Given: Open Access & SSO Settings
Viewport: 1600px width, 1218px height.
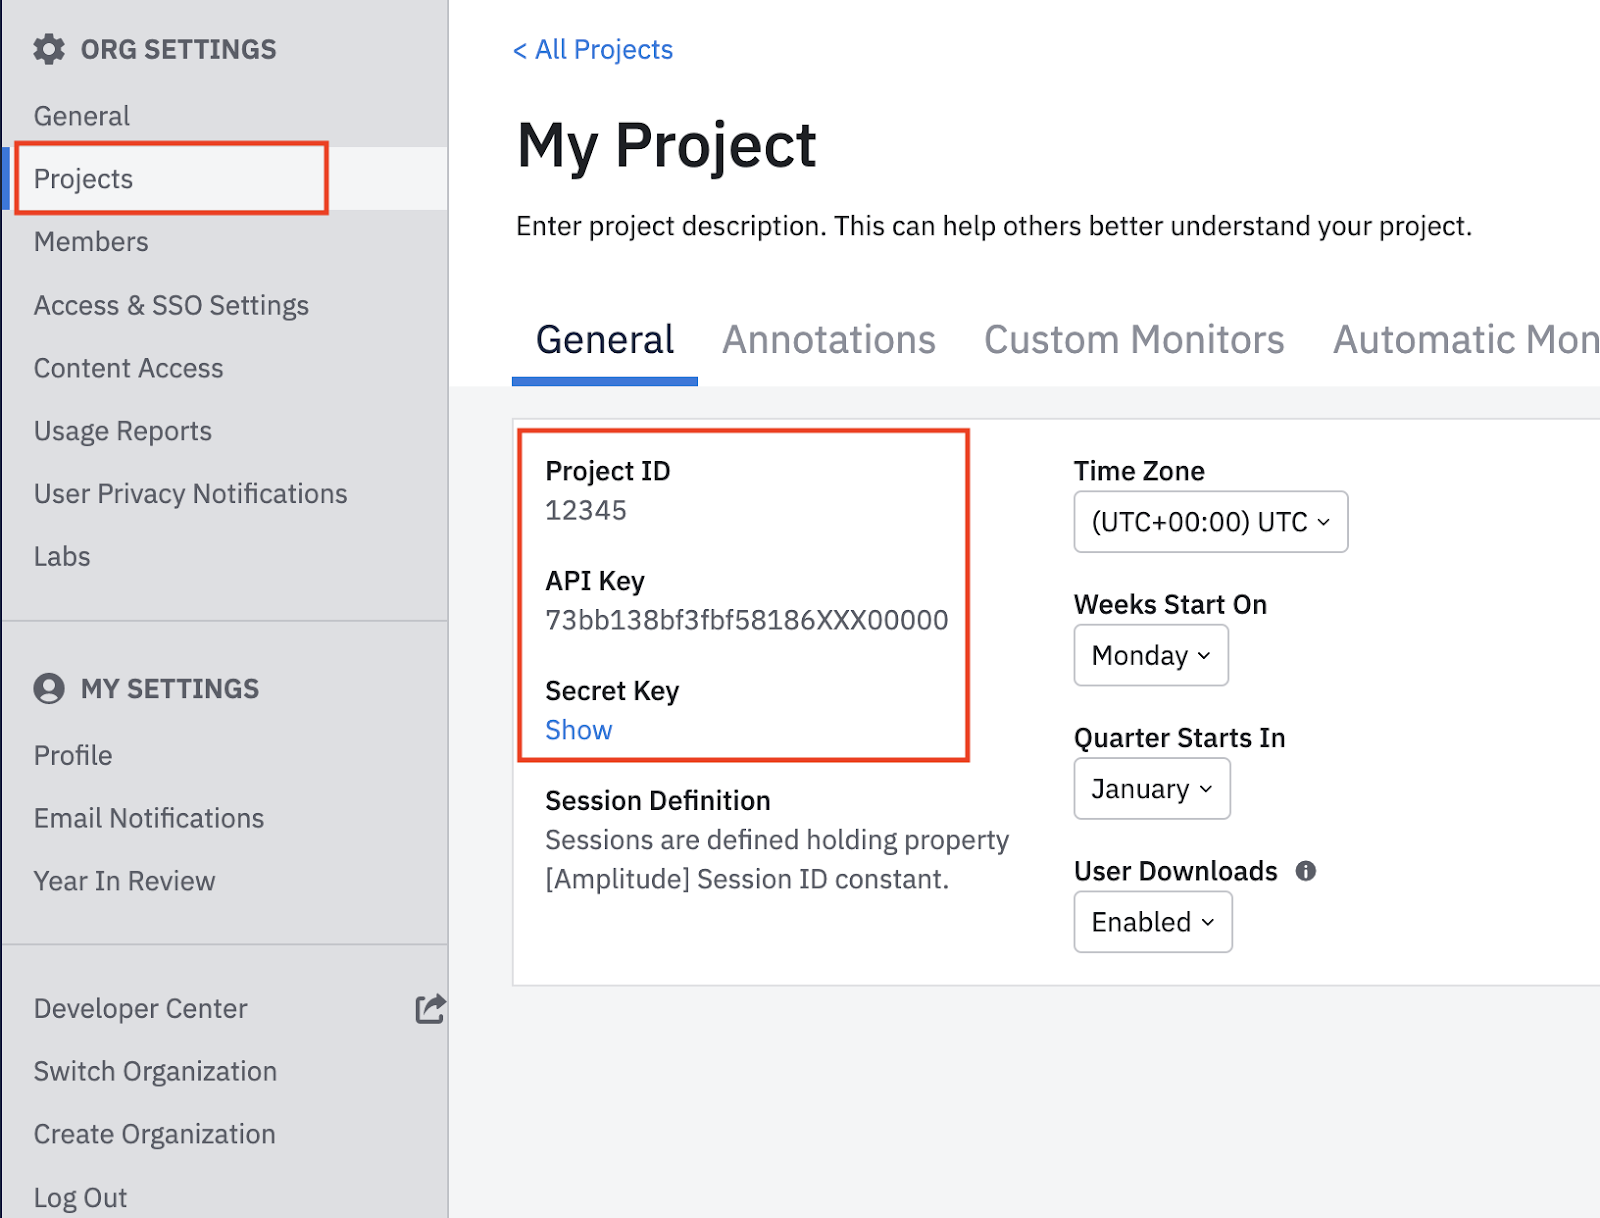Looking at the screenshot, I should (x=171, y=305).
